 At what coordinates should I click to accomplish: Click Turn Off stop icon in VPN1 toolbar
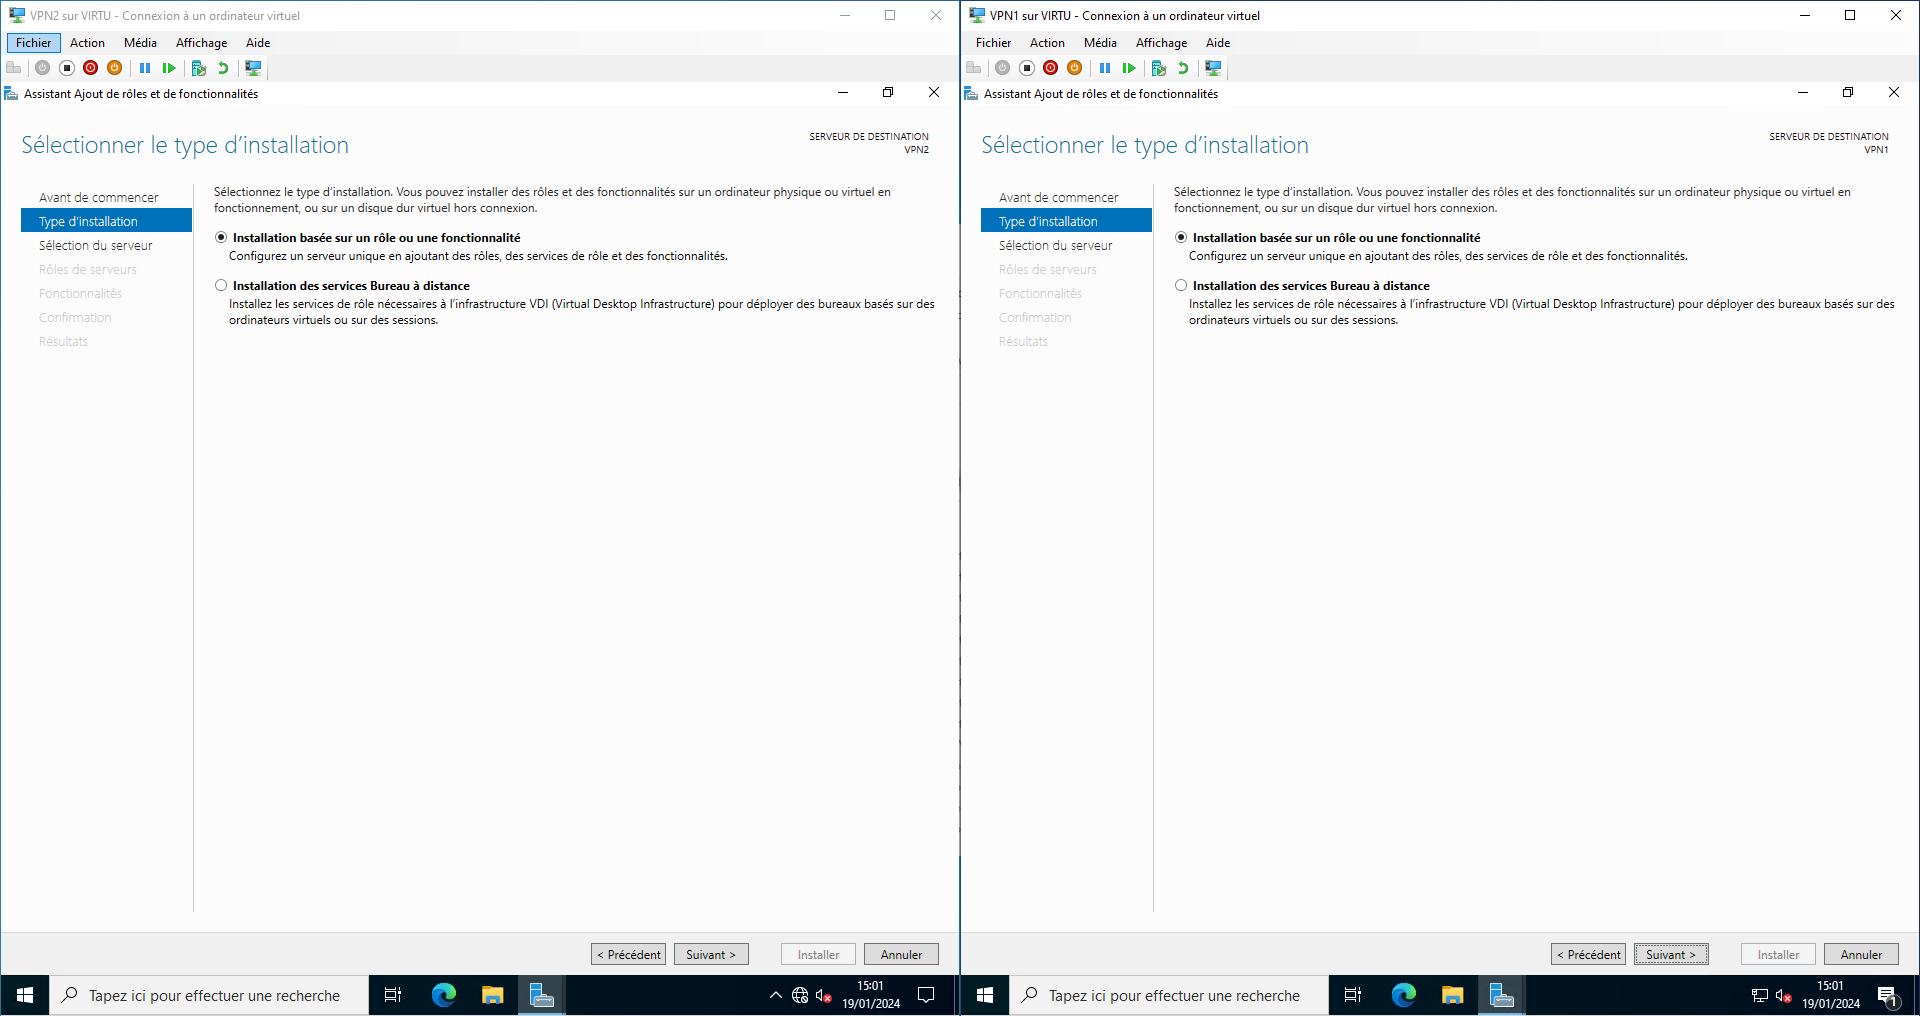point(1027,68)
